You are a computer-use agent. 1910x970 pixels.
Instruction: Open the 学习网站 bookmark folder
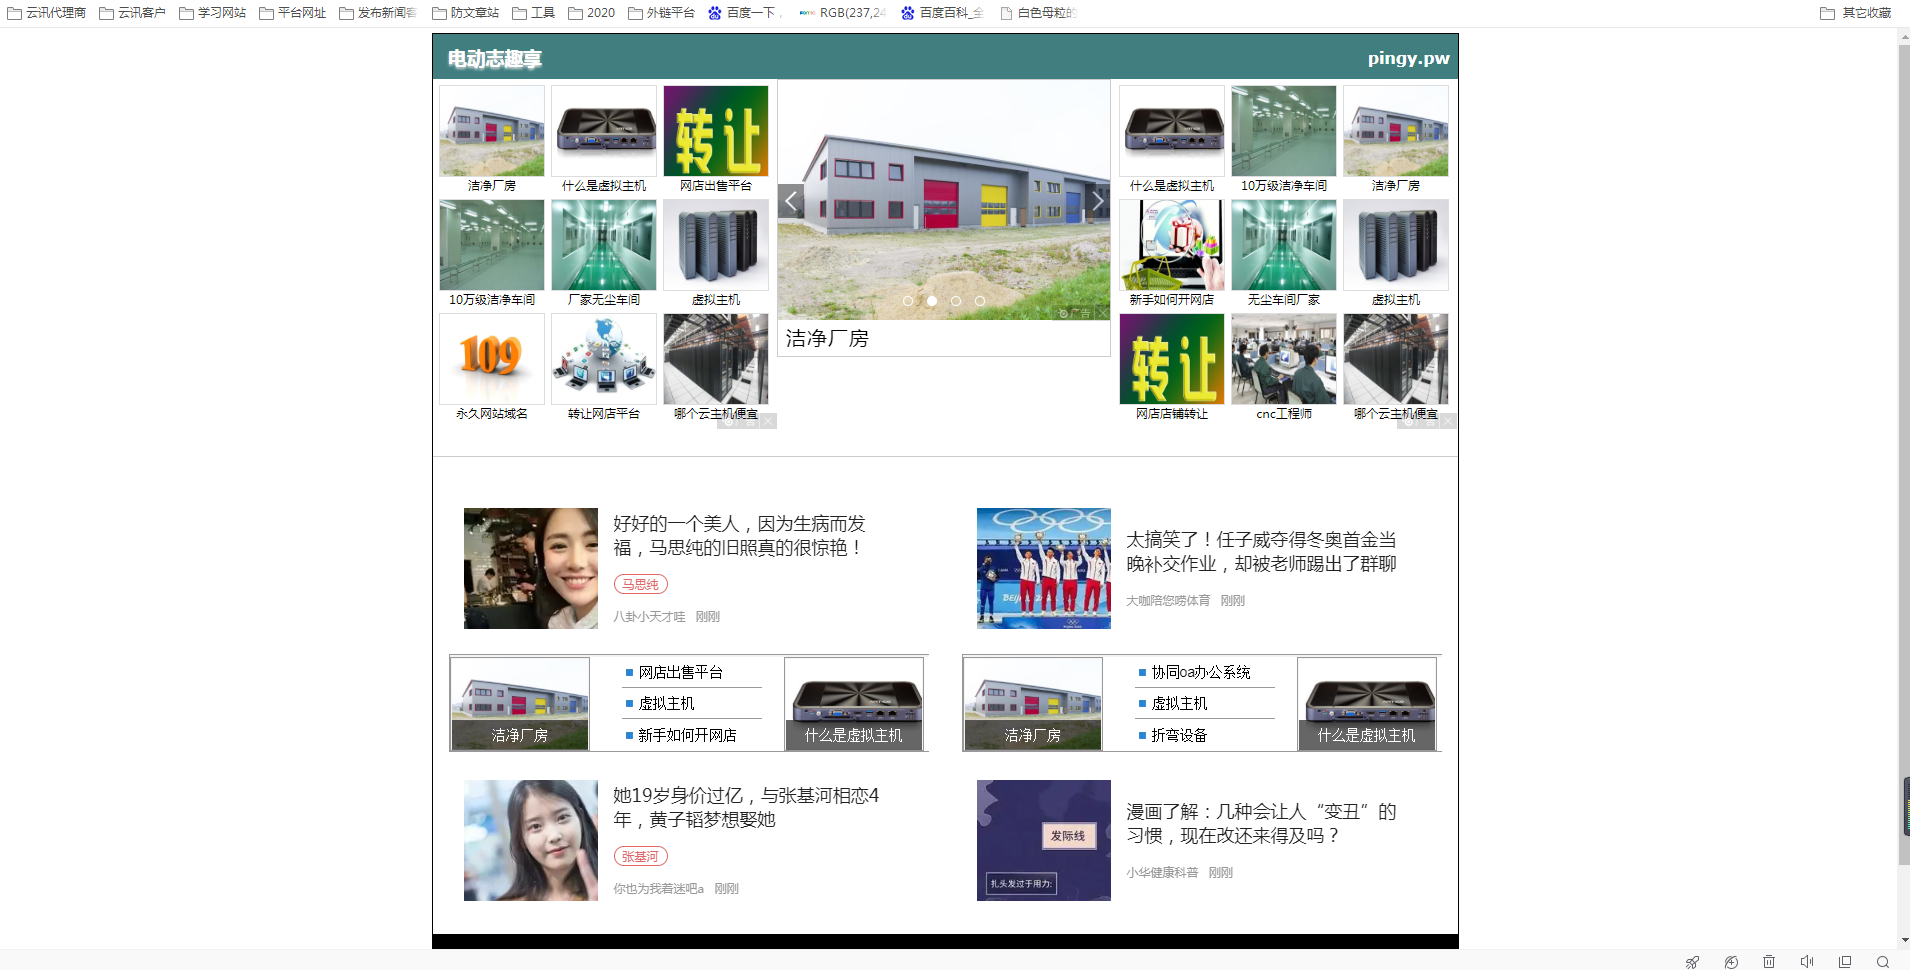212,13
